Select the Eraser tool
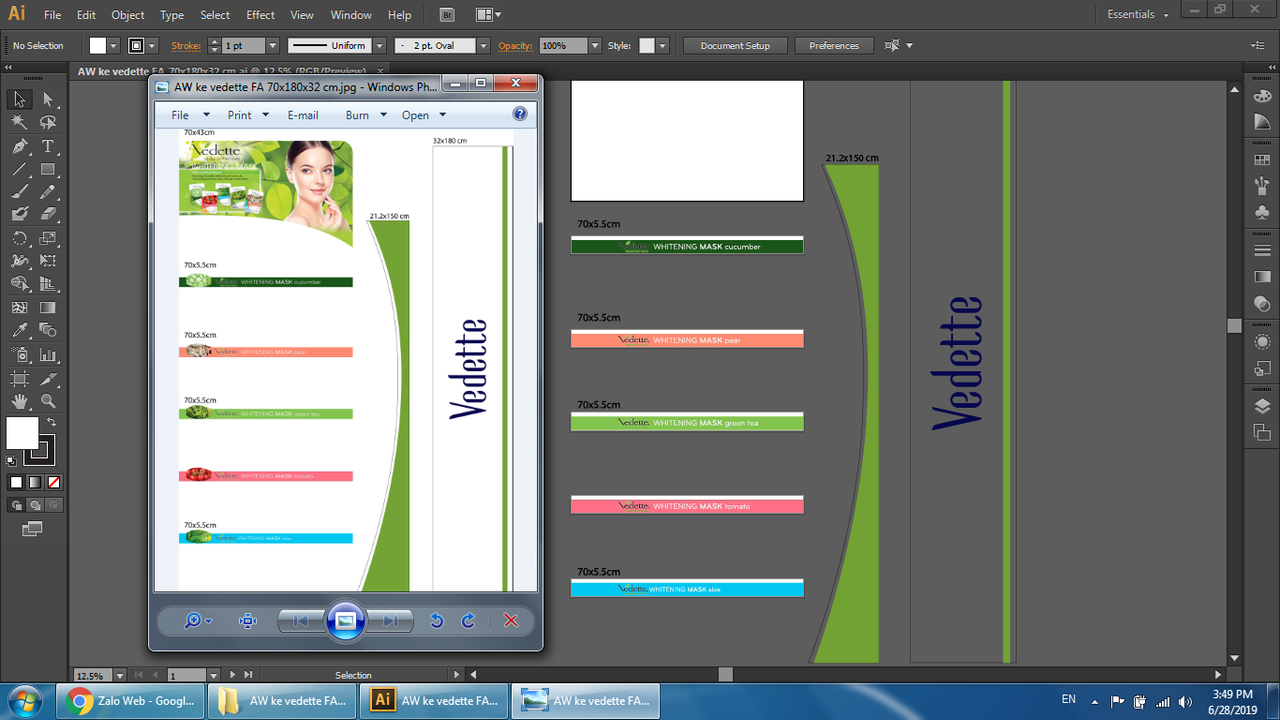 [47, 214]
